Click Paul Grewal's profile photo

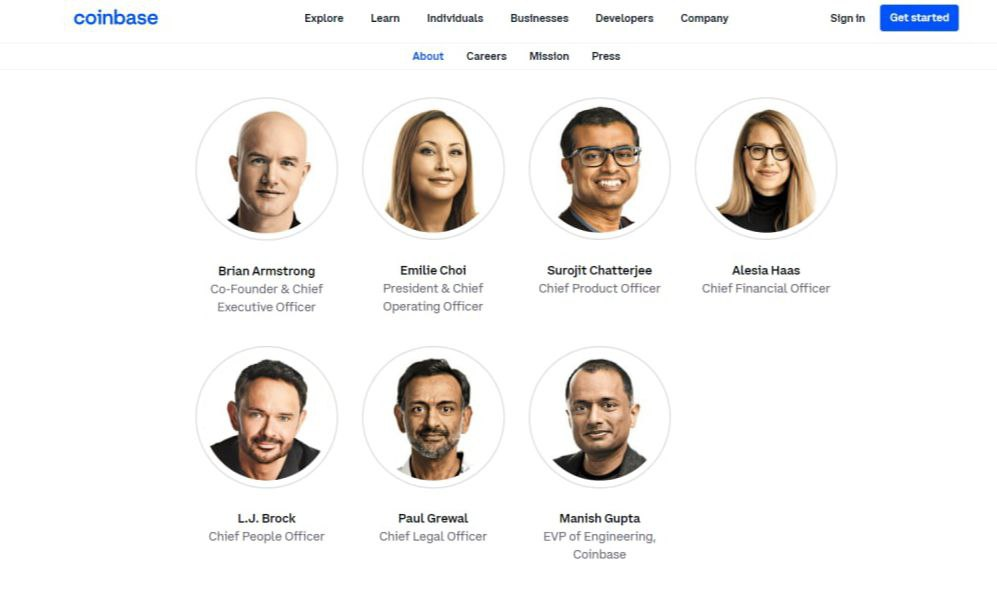(433, 417)
